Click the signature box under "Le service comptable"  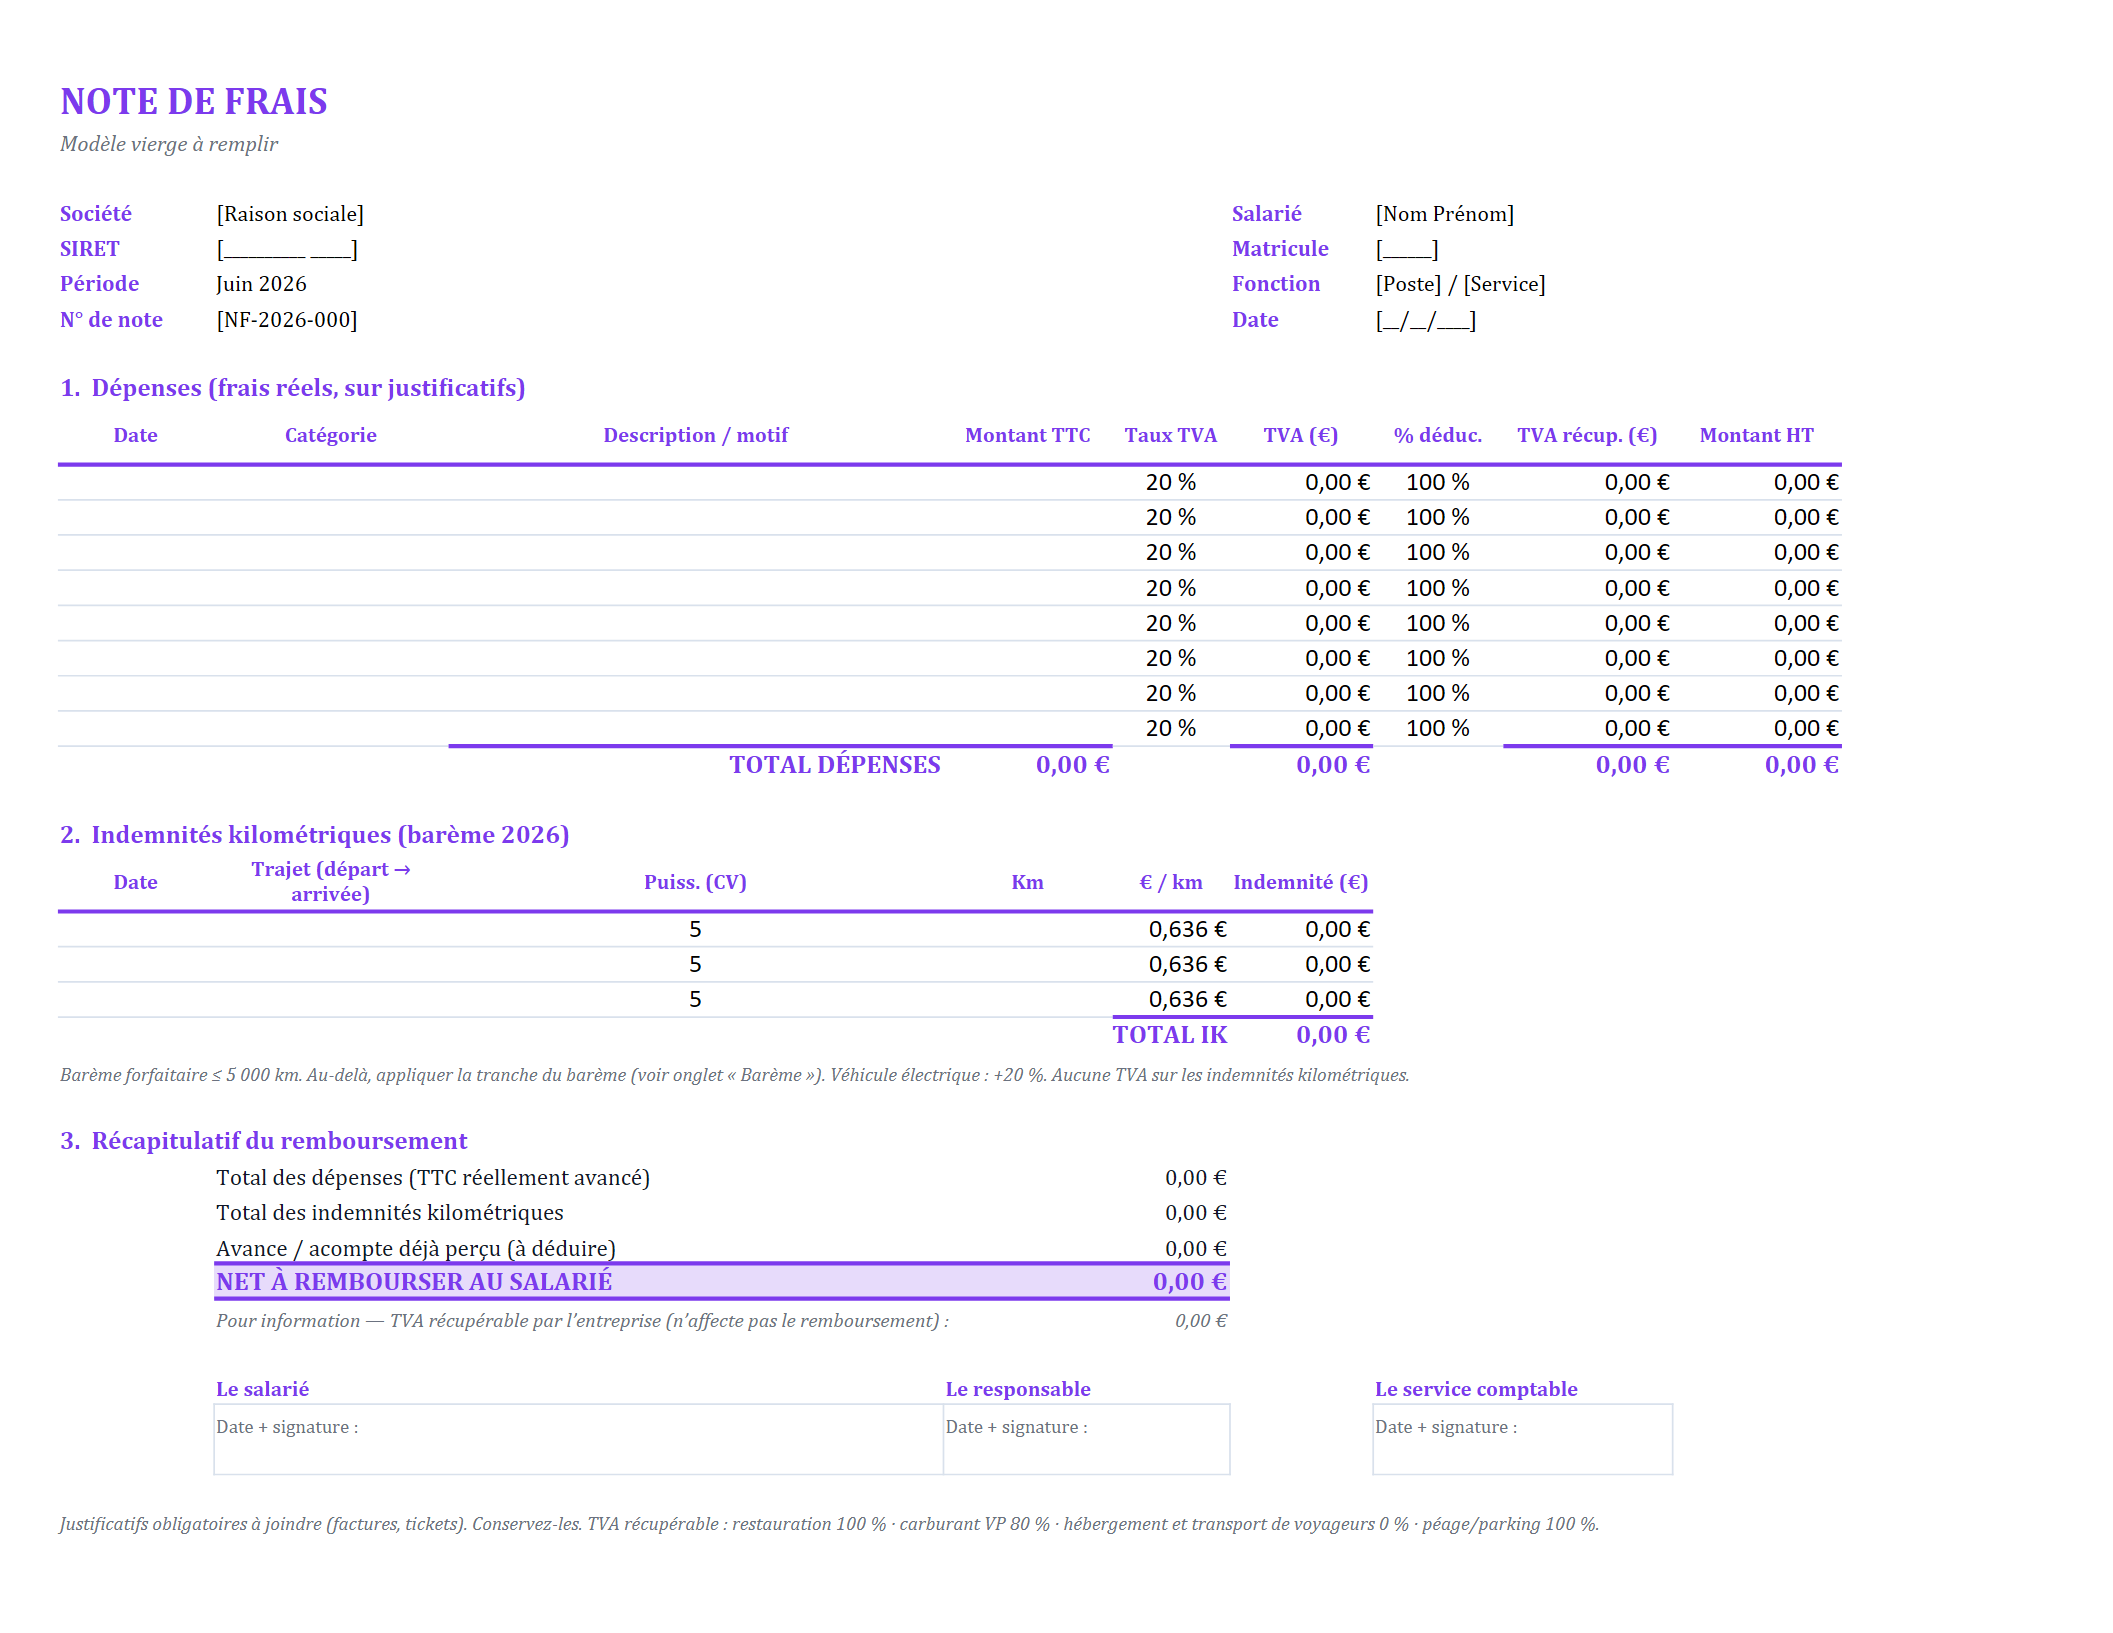click(x=1523, y=1439)
